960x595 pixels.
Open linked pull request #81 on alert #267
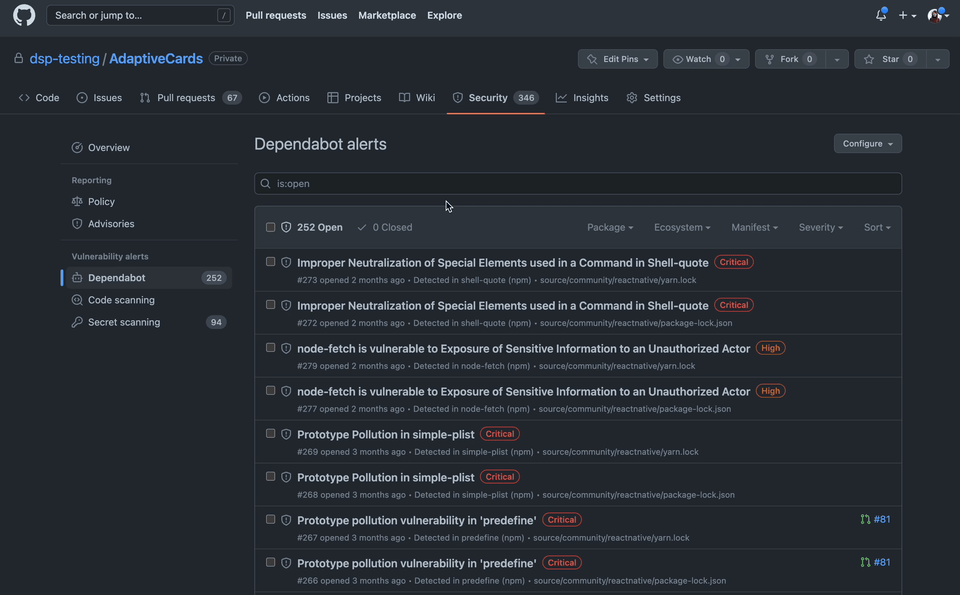coord(882,519)
